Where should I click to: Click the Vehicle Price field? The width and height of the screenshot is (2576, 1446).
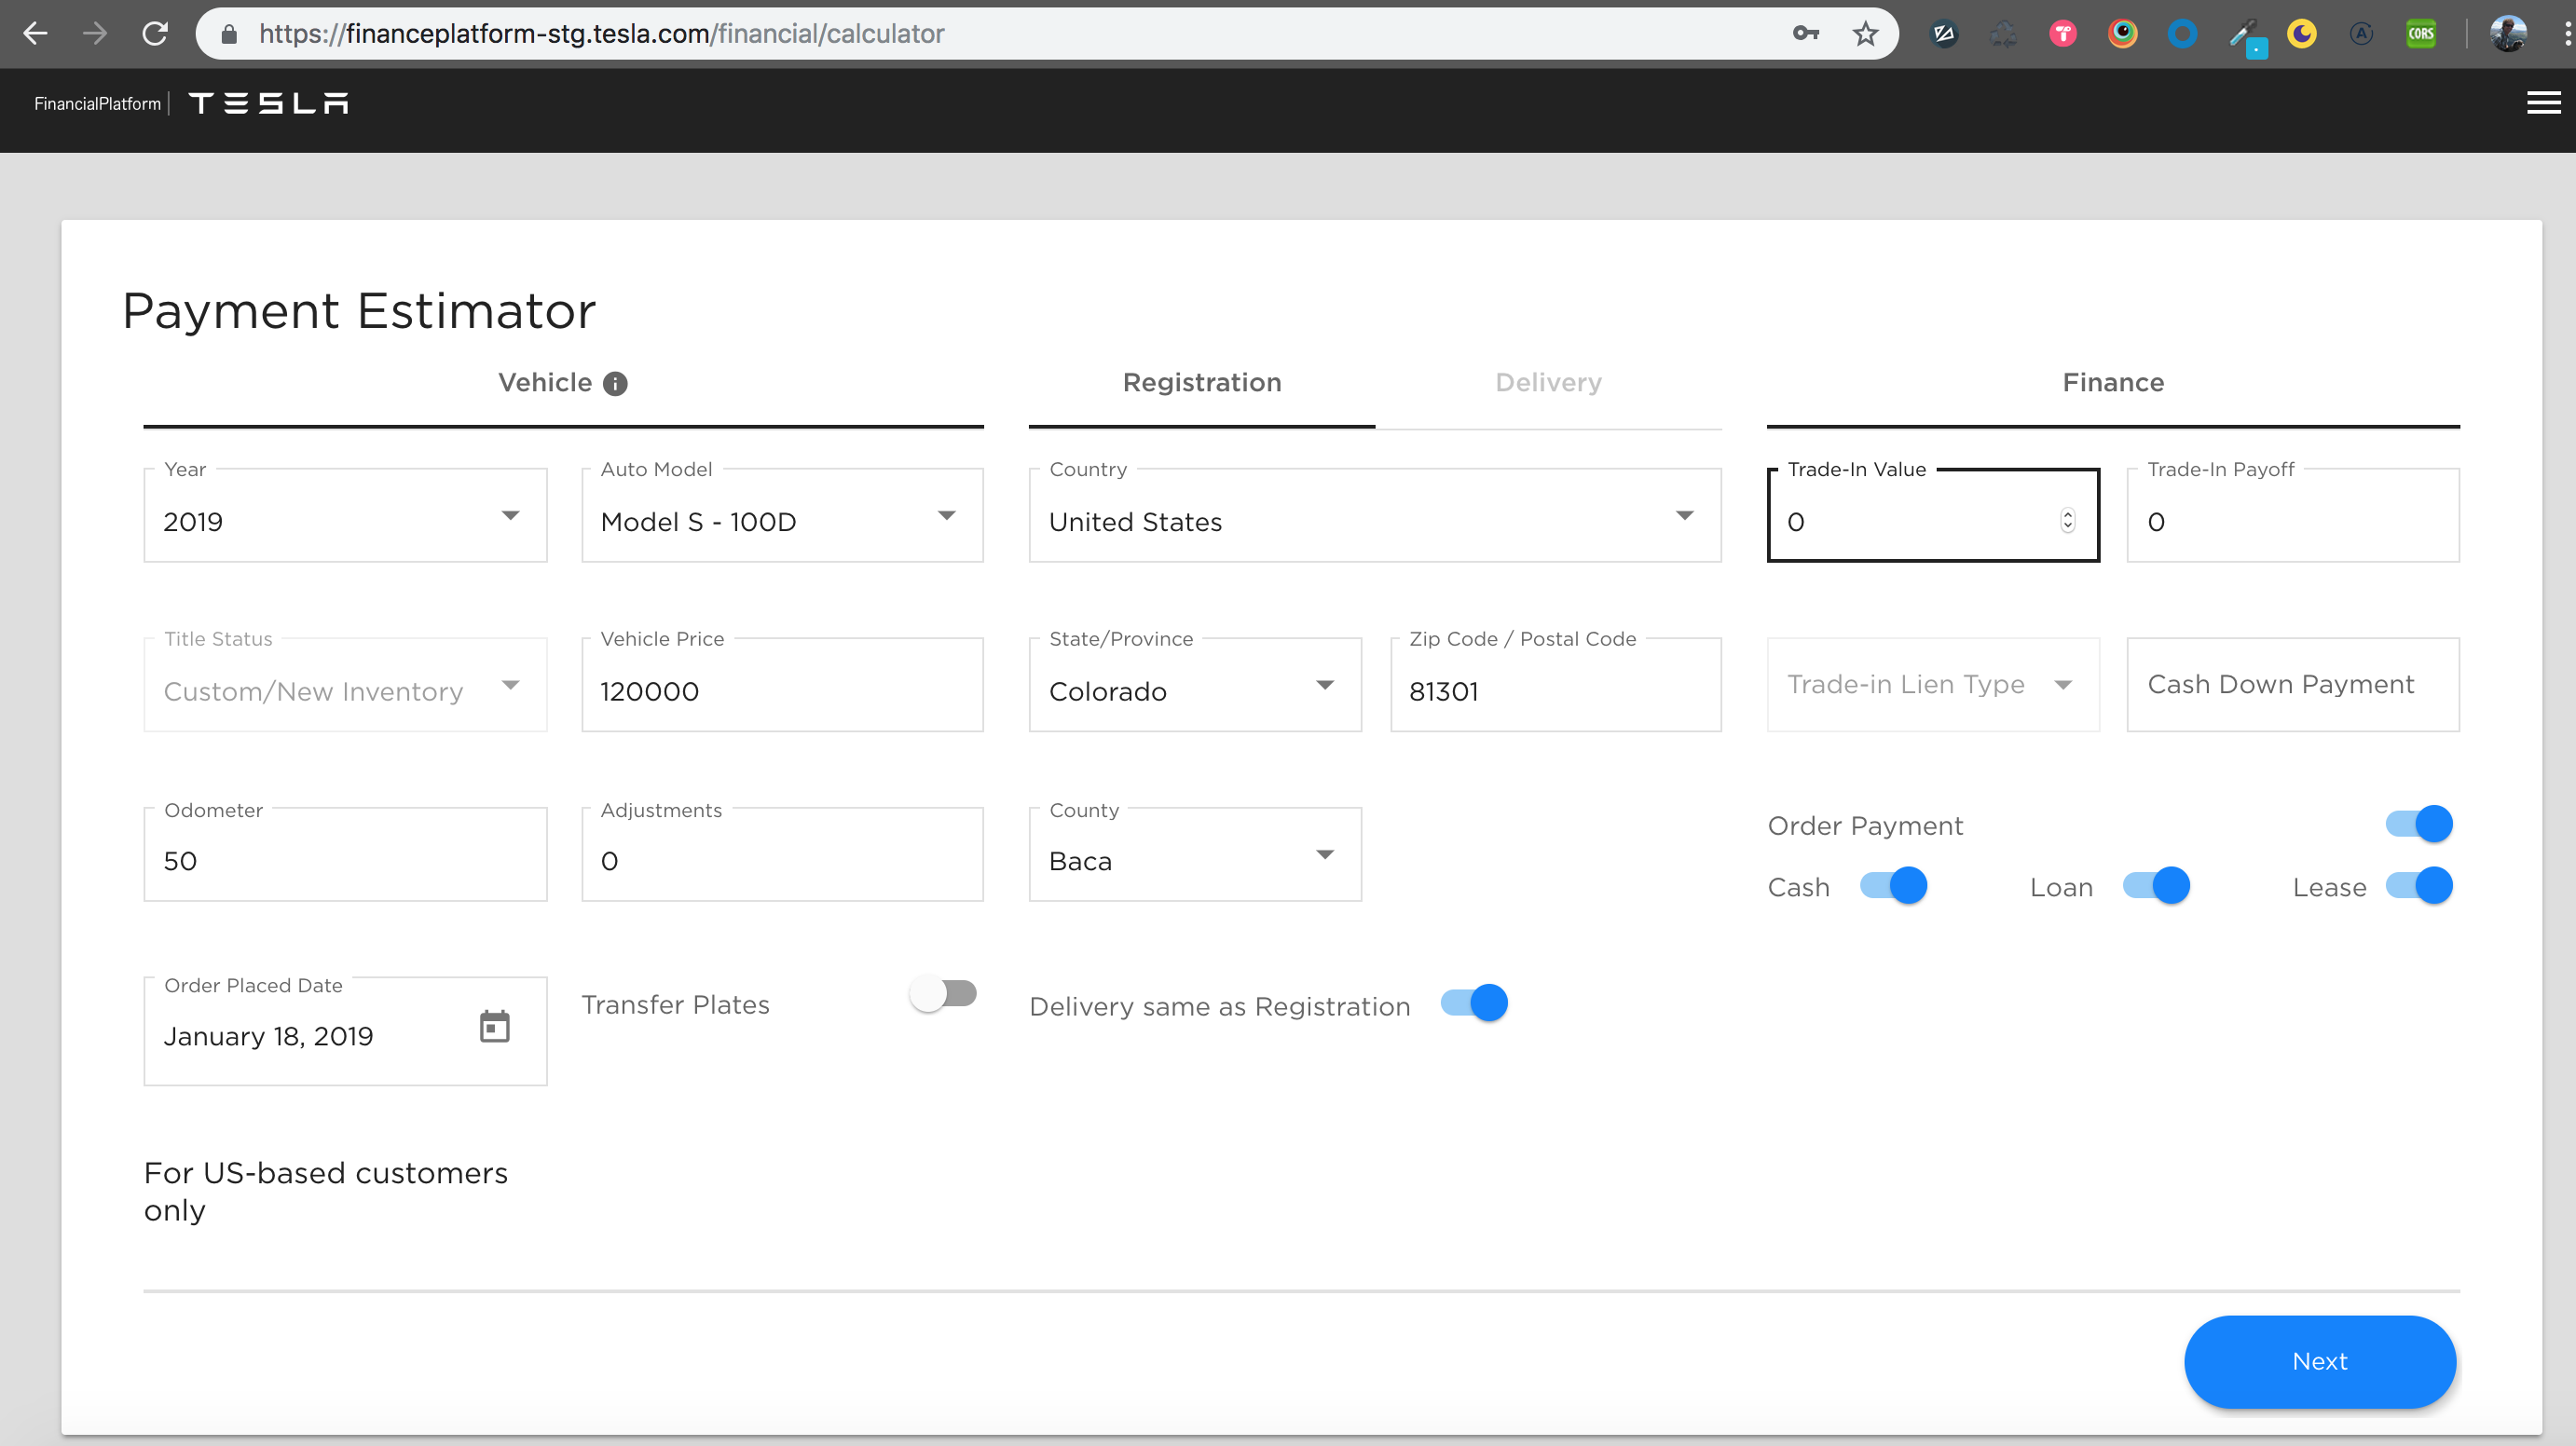coord(782,685)
